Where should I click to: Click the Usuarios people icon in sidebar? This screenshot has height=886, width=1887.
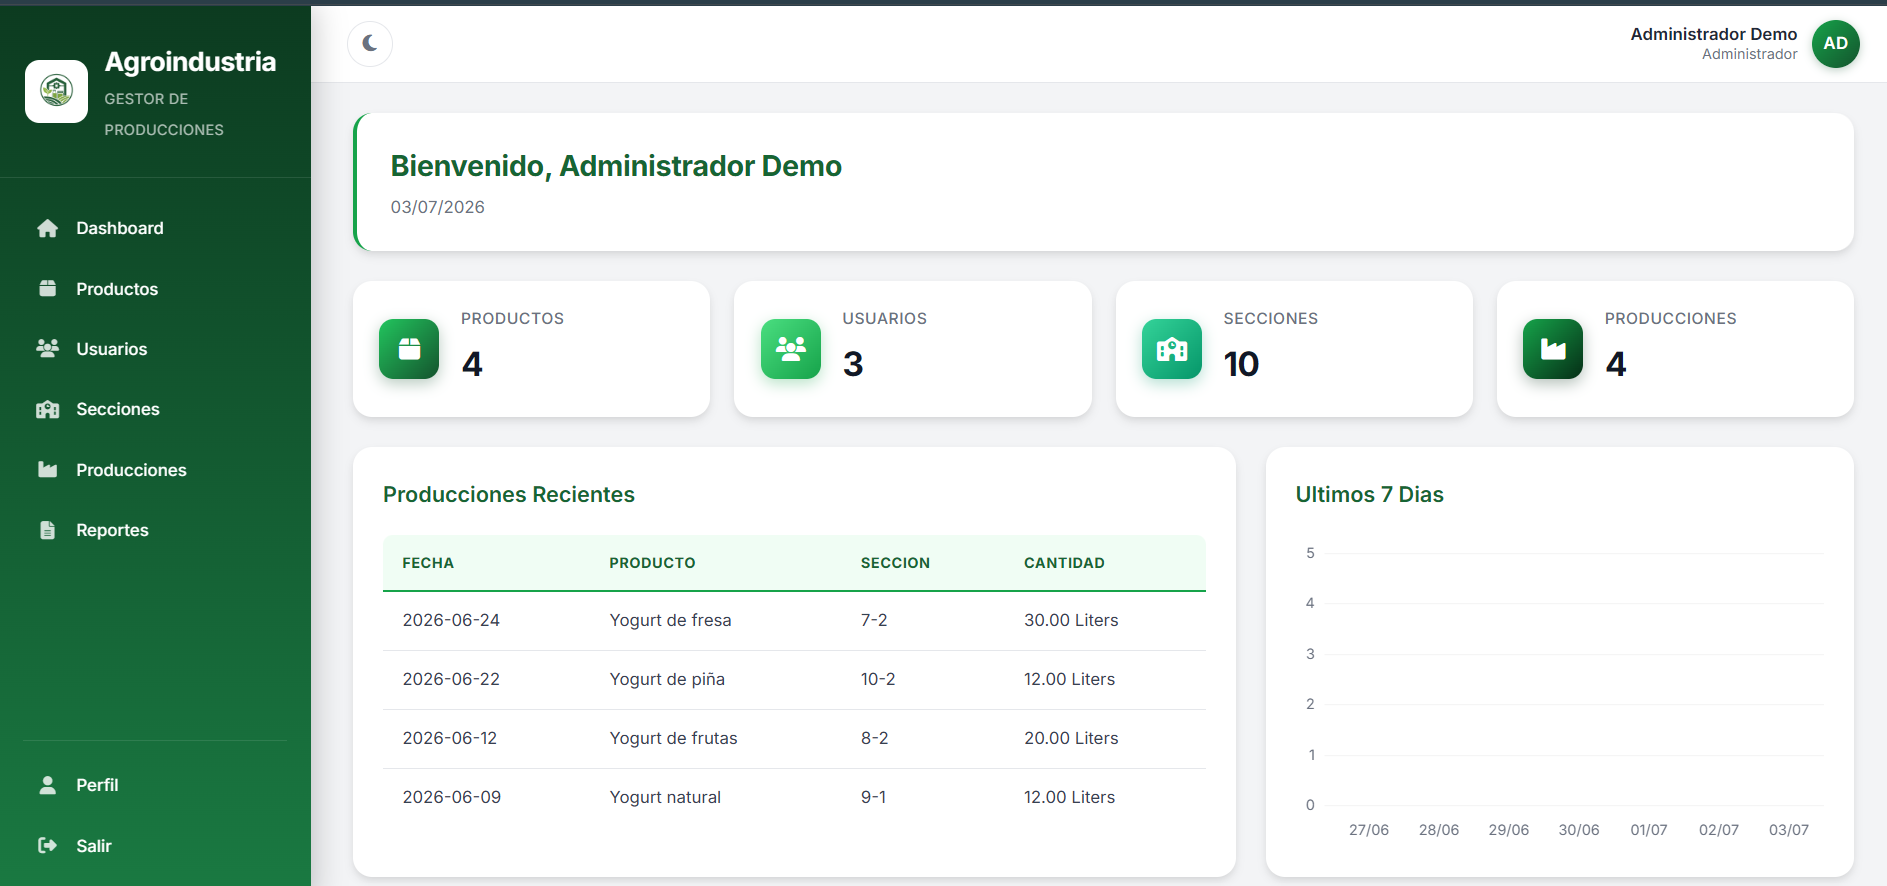pos(47,349)
